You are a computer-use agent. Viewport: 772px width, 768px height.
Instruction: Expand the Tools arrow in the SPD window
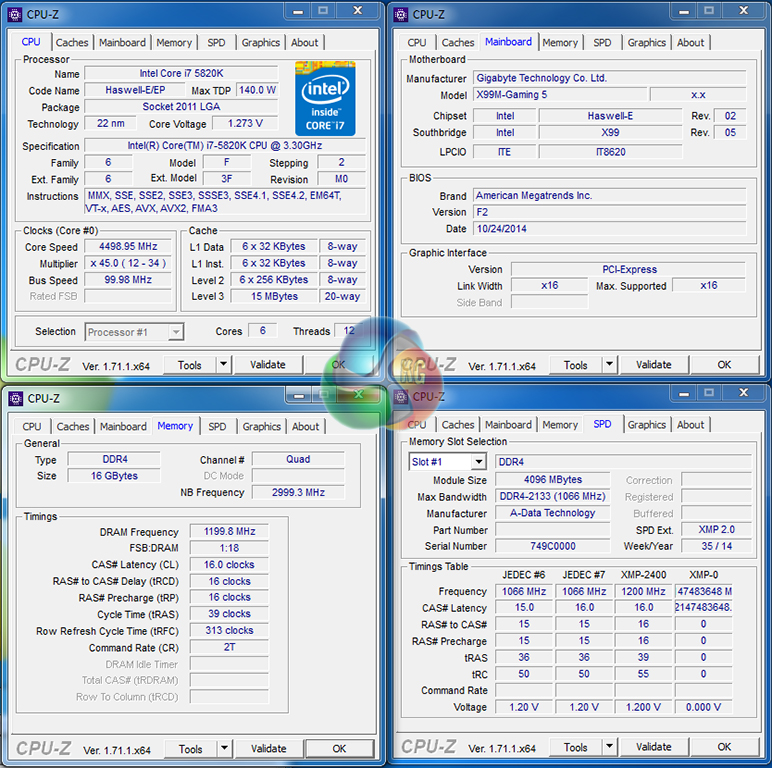pos(609,747)
